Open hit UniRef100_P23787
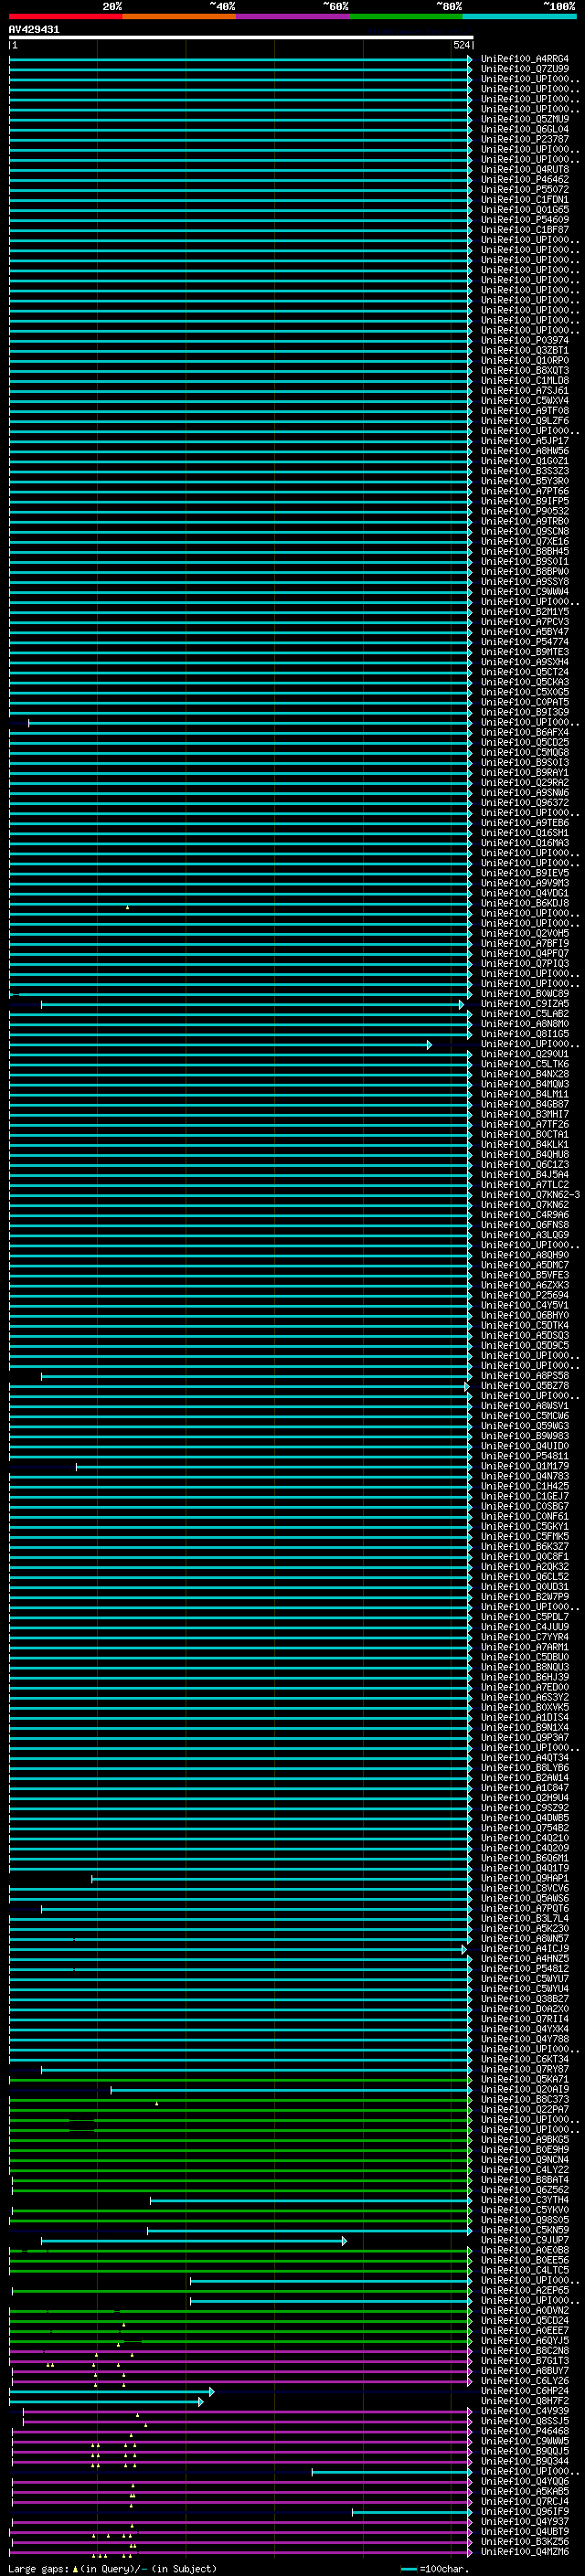Image resolution: width=585 pixels, height=2576 pixels. tap(524, 139)
